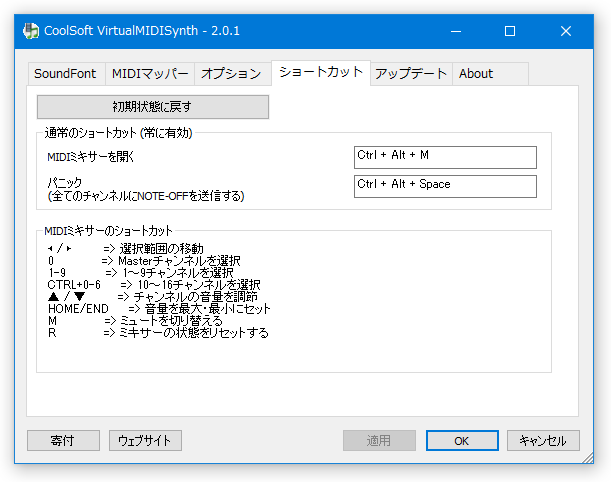Show the About tab
Screen dimensions: 611x482
point(490,73)
